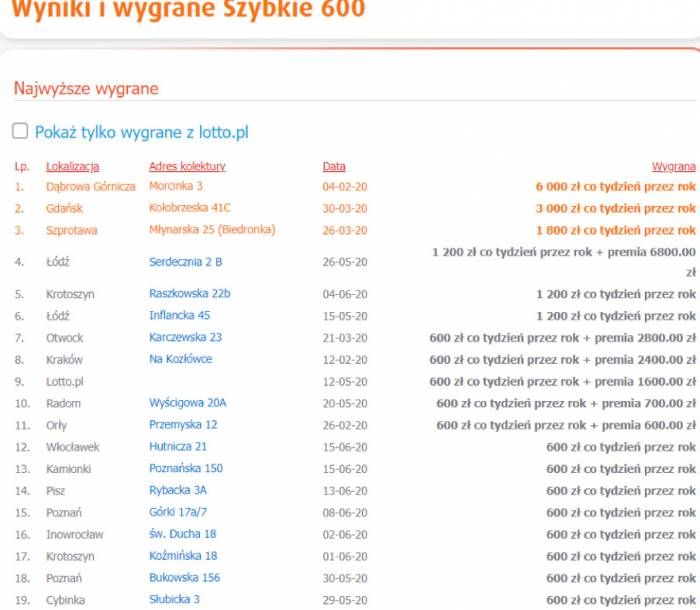
Task: Select the date 26-05-20
Action: (x=345, y=262)
